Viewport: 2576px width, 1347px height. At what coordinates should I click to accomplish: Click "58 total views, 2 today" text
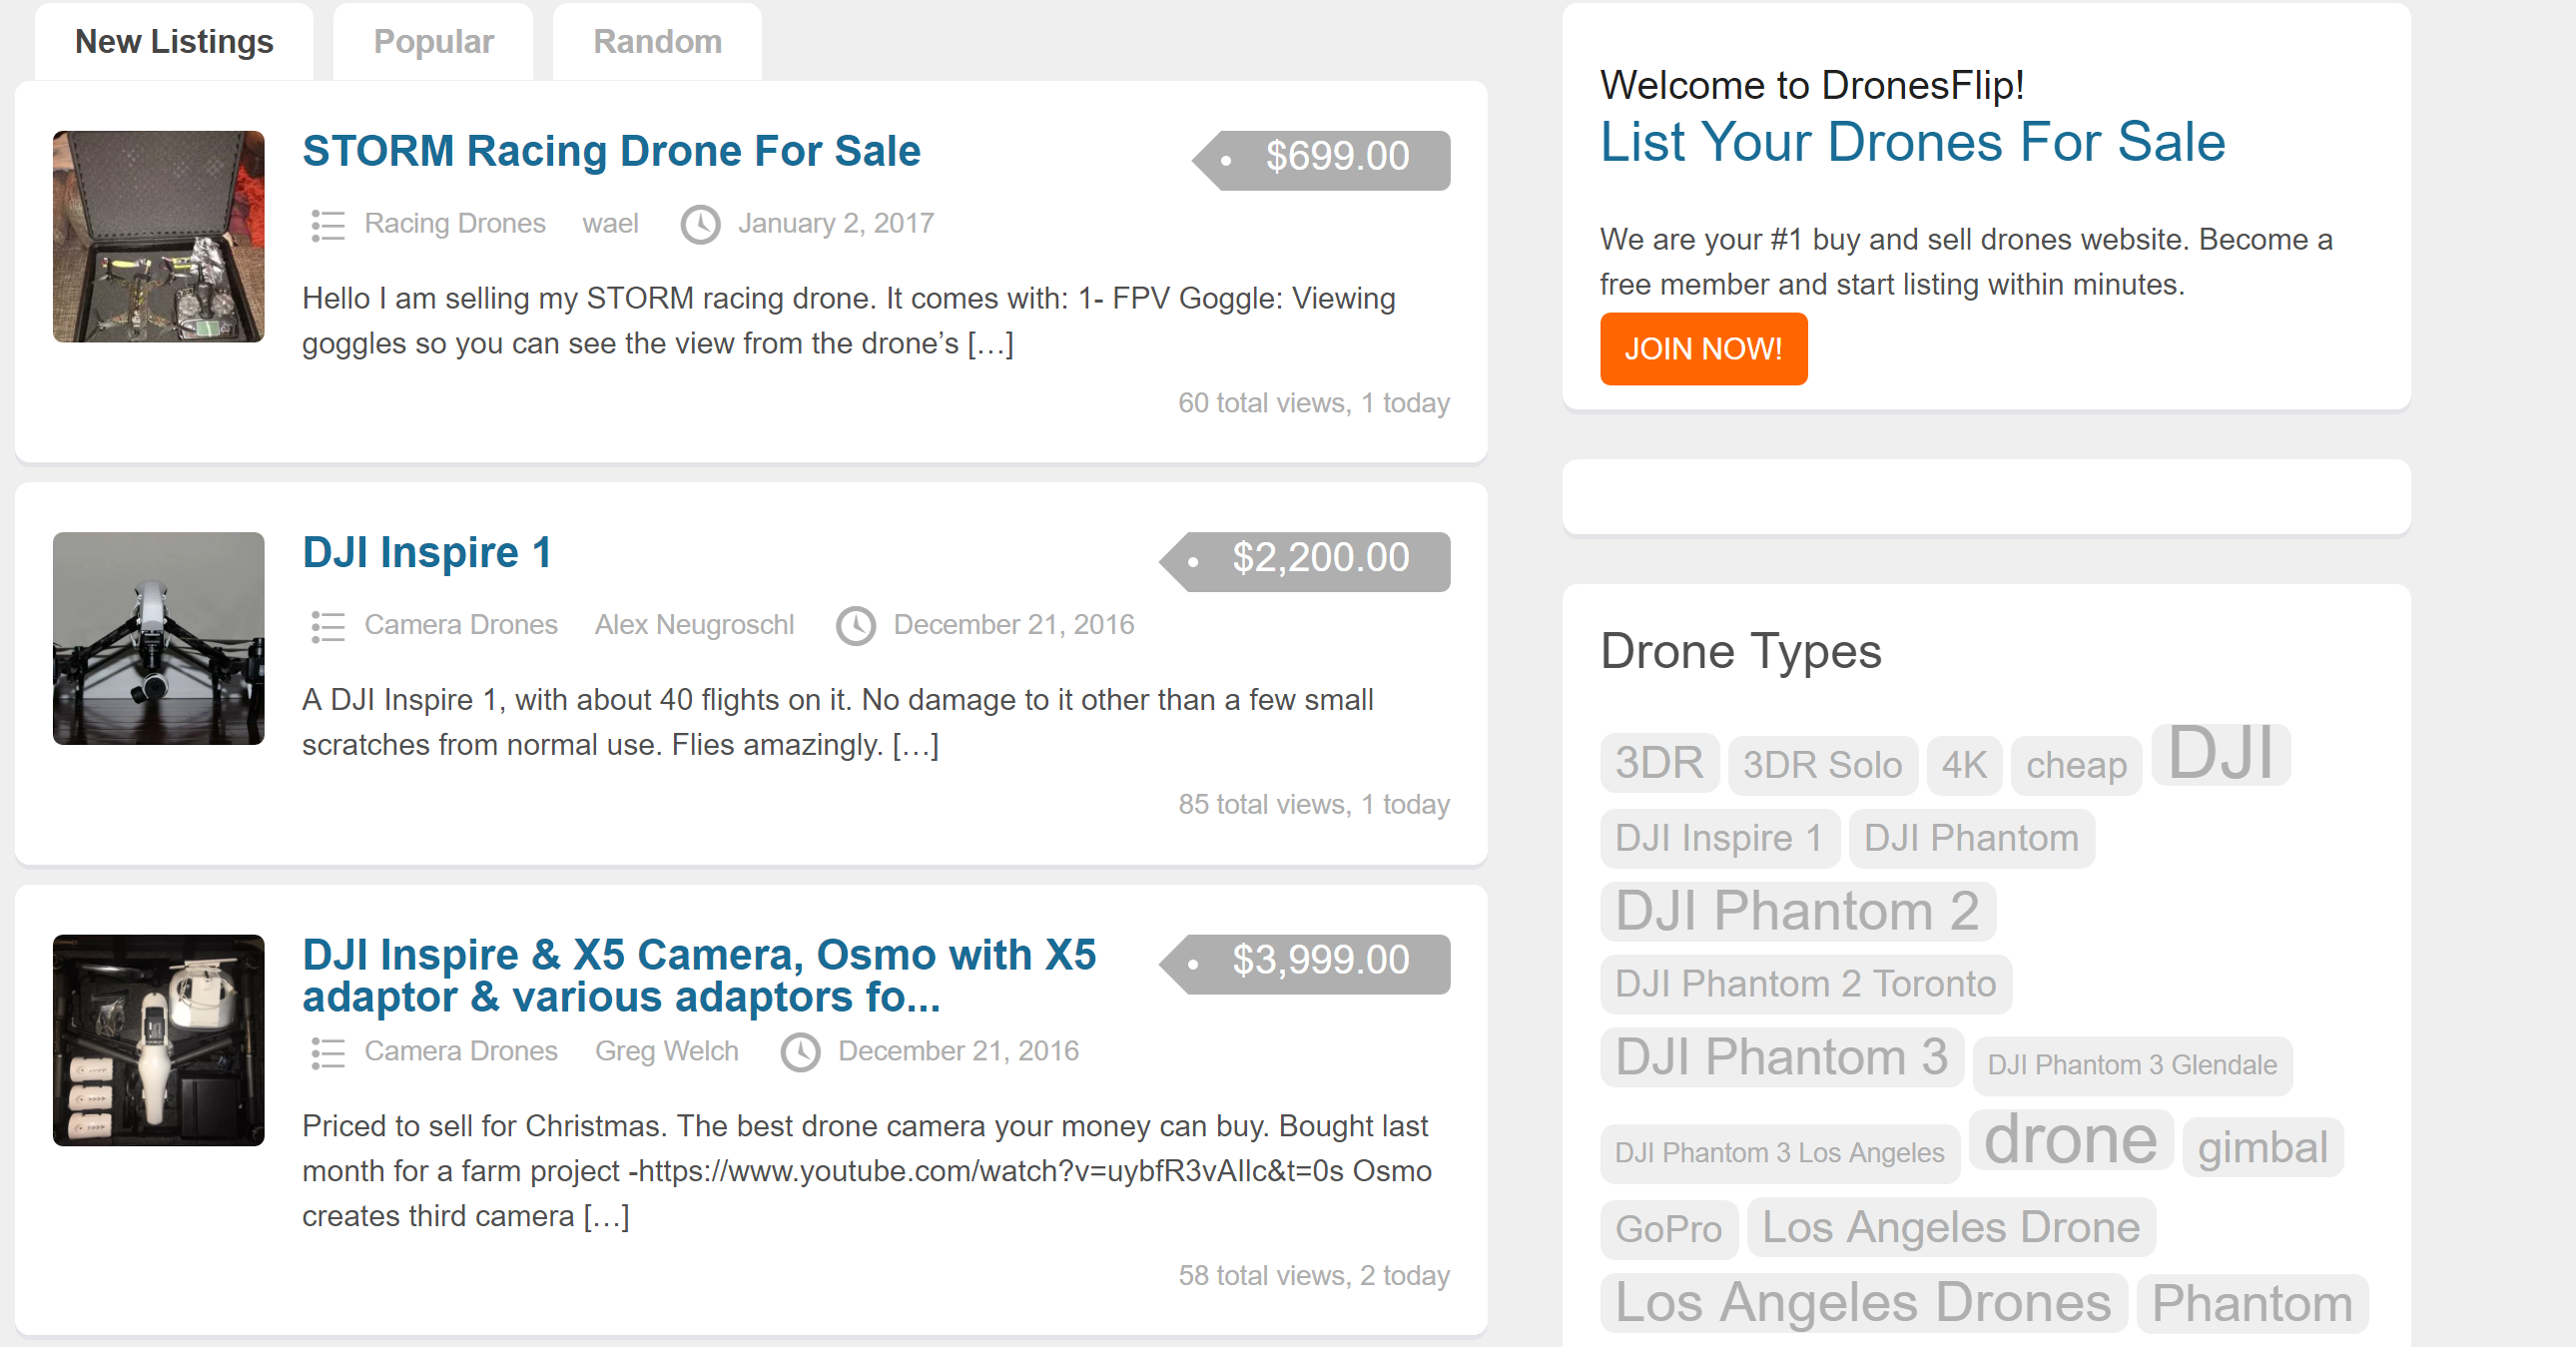pyautogui.click(x=1314, y=1276)
